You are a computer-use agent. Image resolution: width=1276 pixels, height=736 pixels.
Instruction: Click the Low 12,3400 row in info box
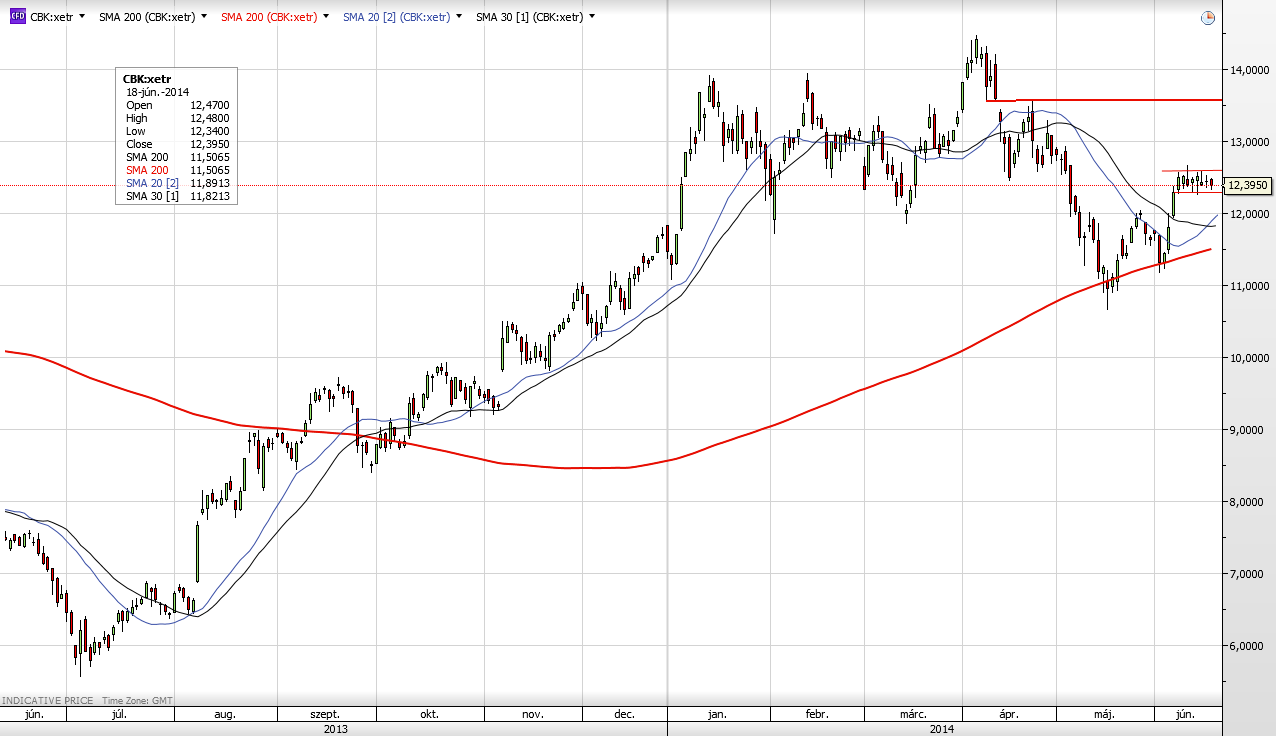[x=178, y=131]
